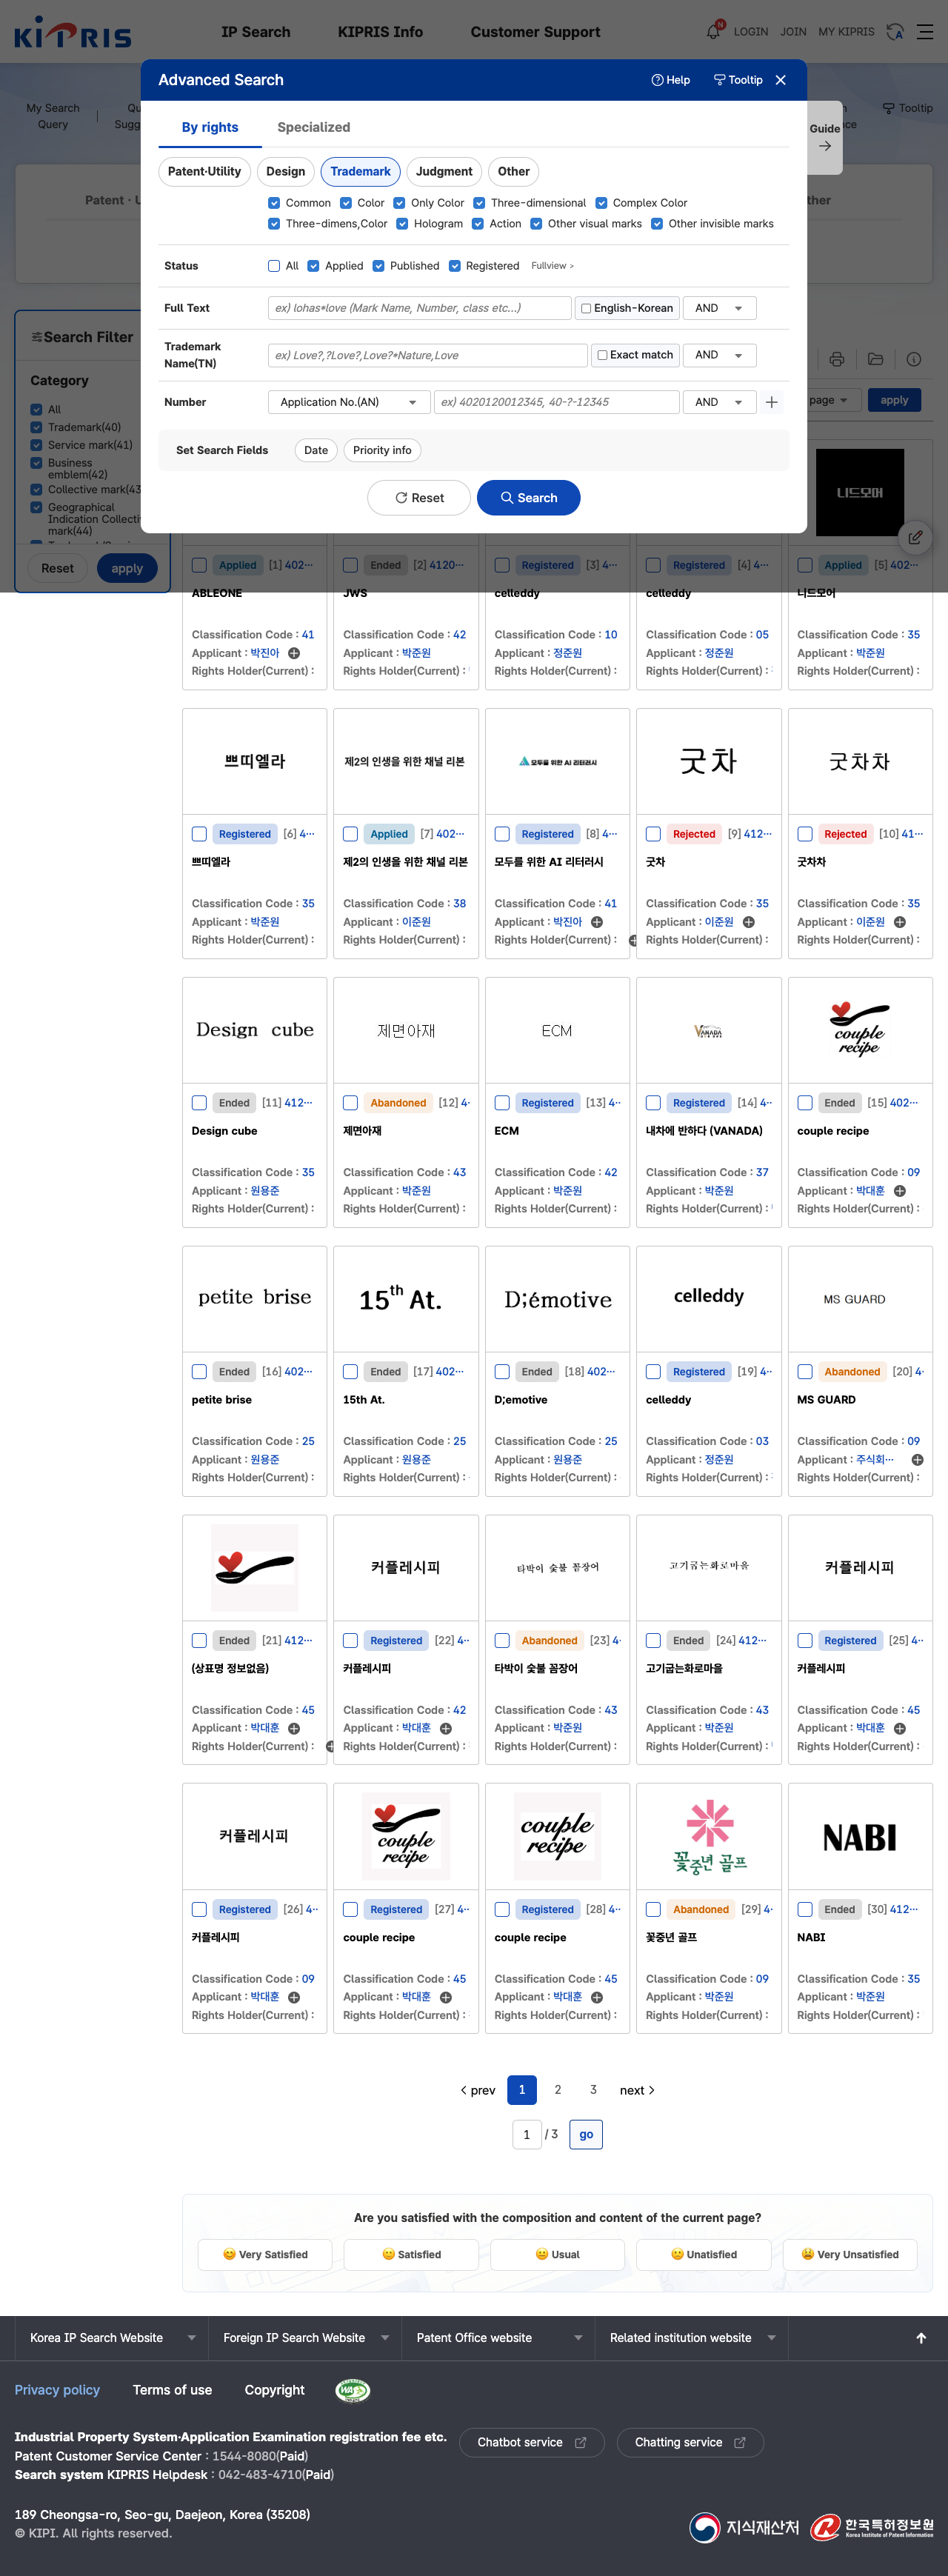
Task: Open the AND operator dropdown for Full Text
Action: pyautogui.click(x=719, y=308)
